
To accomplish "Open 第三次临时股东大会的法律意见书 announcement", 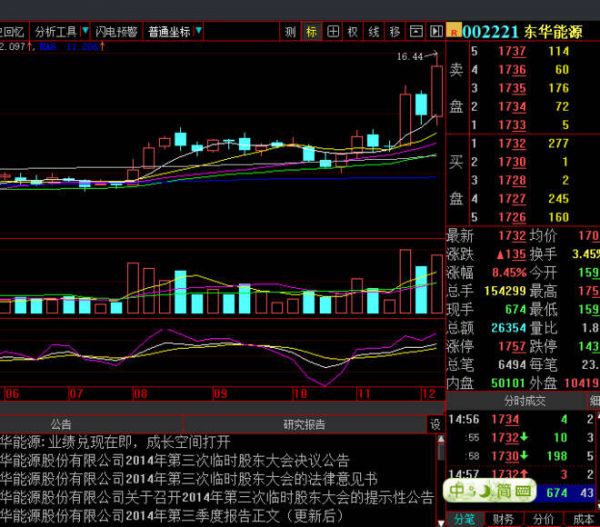I will pyautogui.click(x=189, y=479).
